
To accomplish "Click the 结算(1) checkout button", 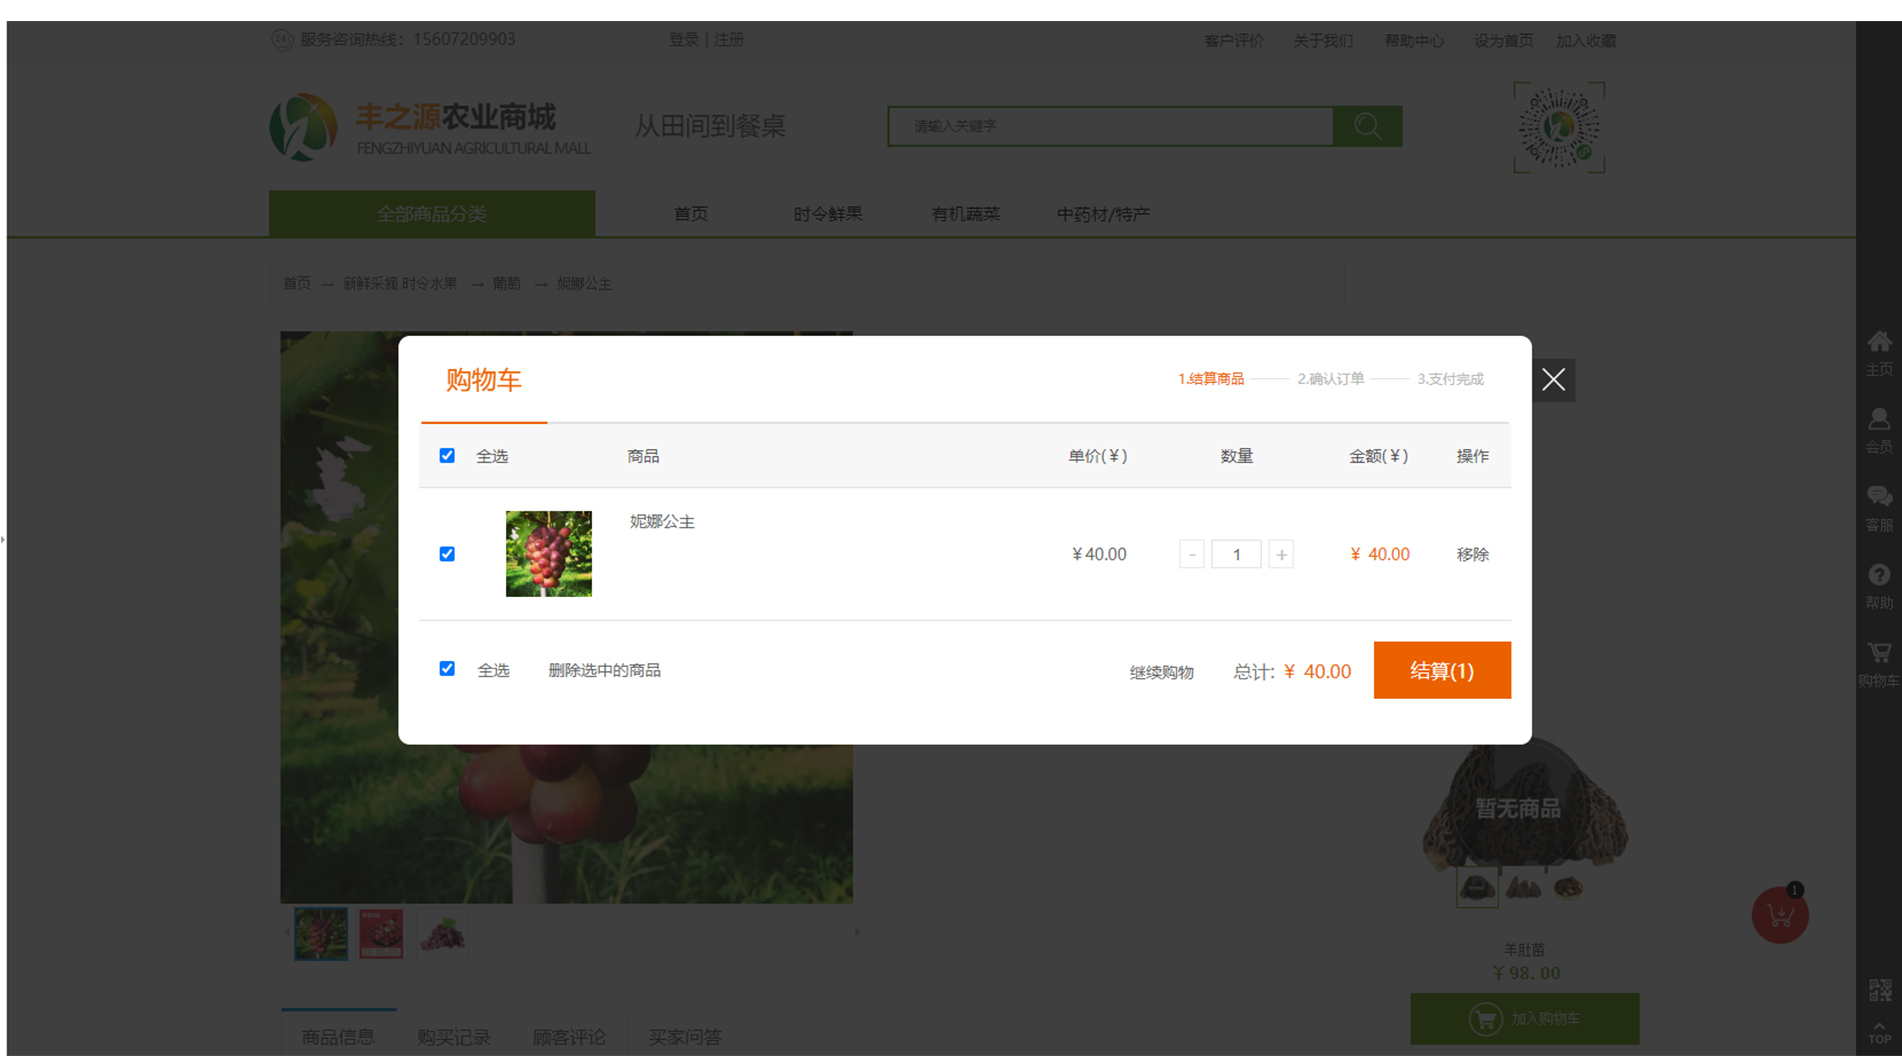I will [x=1442, y=670].
